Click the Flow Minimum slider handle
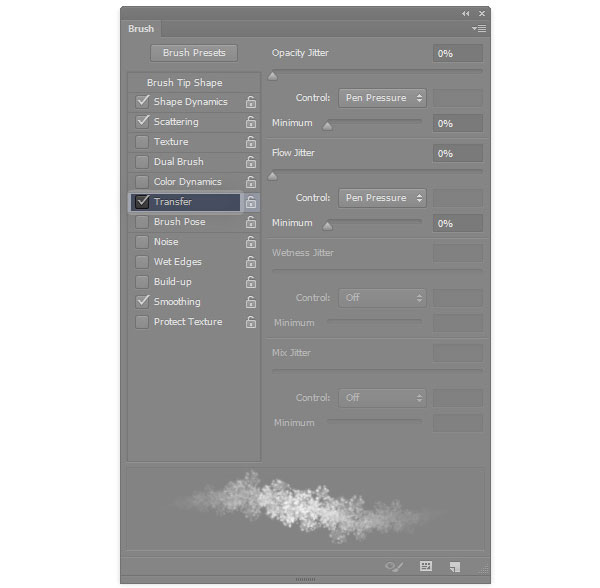Screen dimensions: 600x588 [328, 226]
